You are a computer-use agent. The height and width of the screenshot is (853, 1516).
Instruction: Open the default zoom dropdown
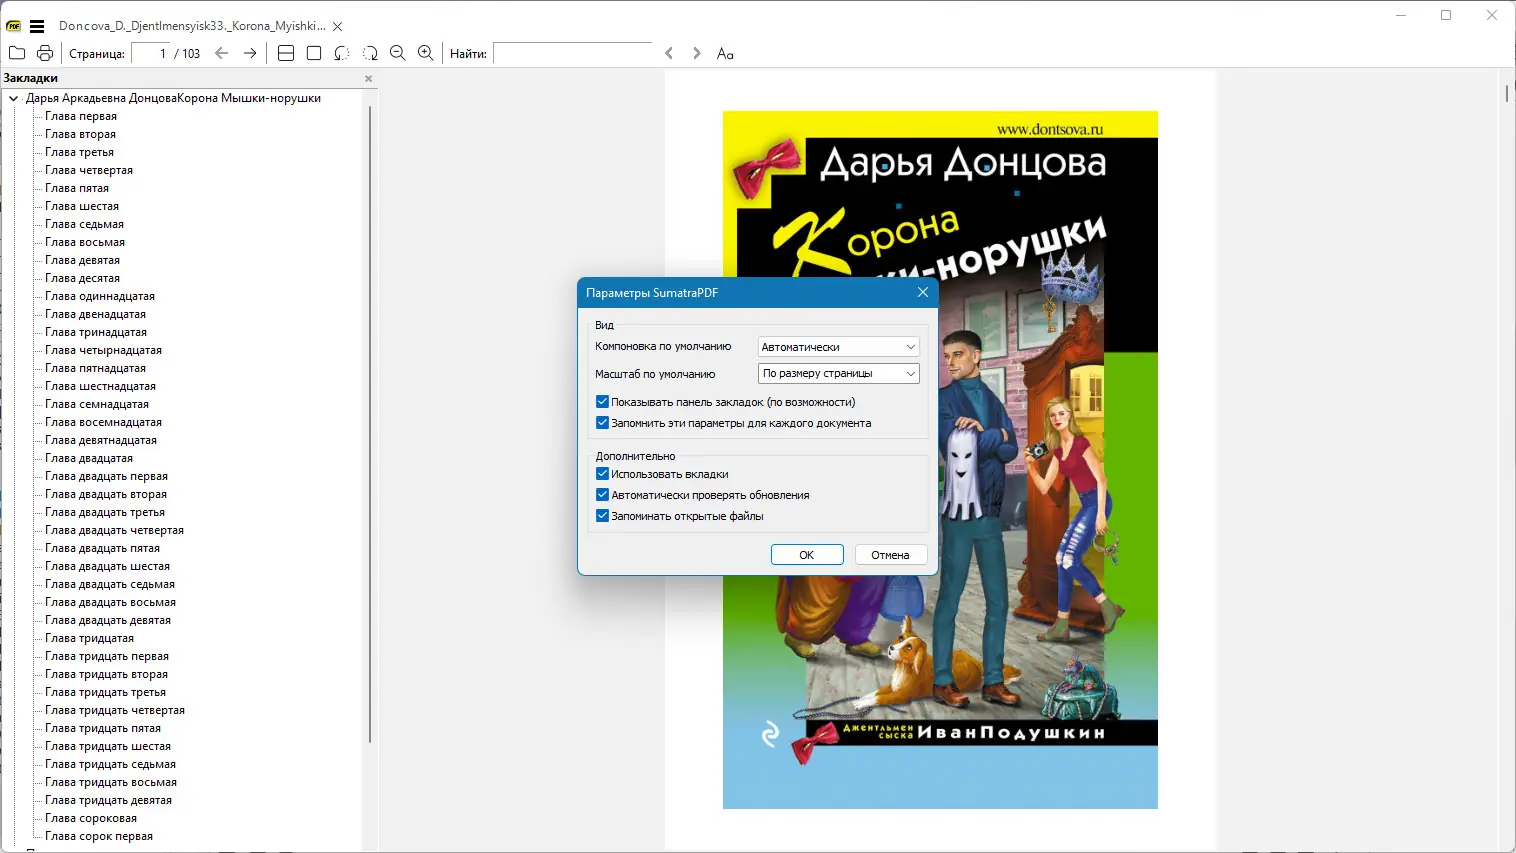click(836, 373)
